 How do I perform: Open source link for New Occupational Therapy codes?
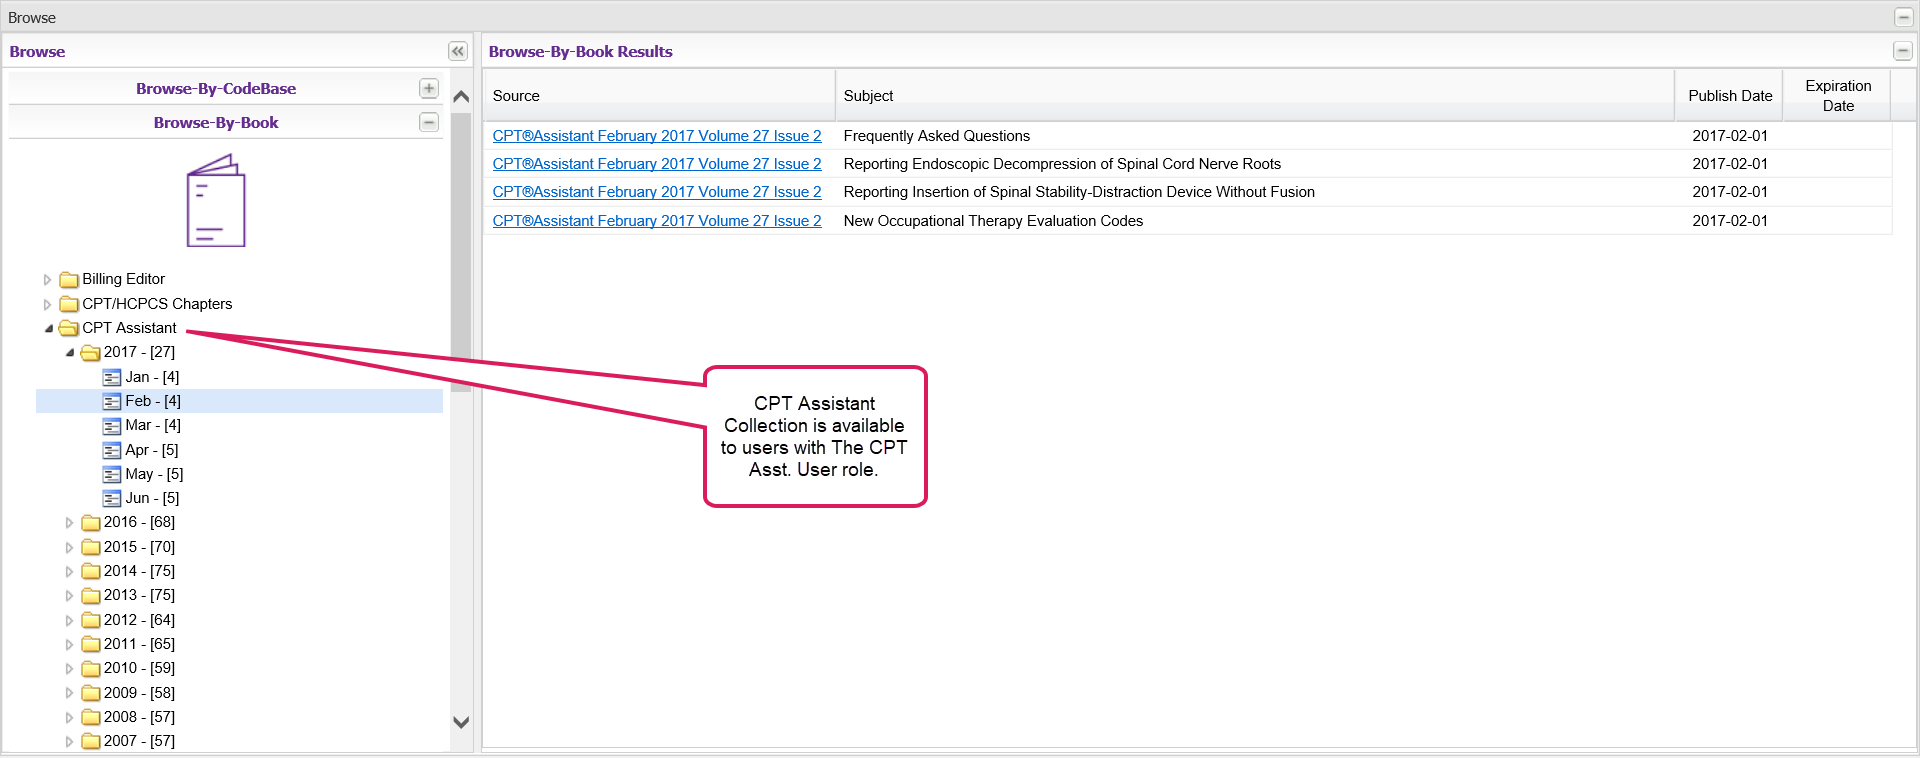[x=656, y=221]
